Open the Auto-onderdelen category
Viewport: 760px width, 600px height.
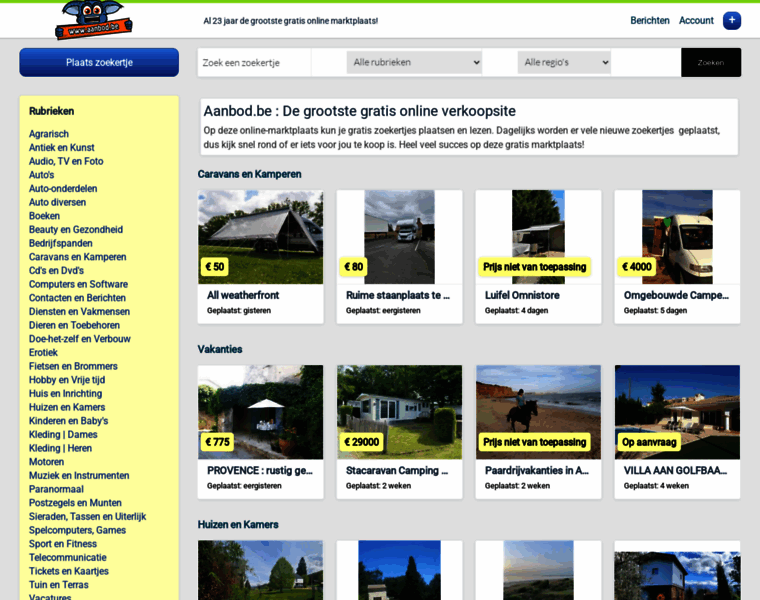tap(63, 189)
